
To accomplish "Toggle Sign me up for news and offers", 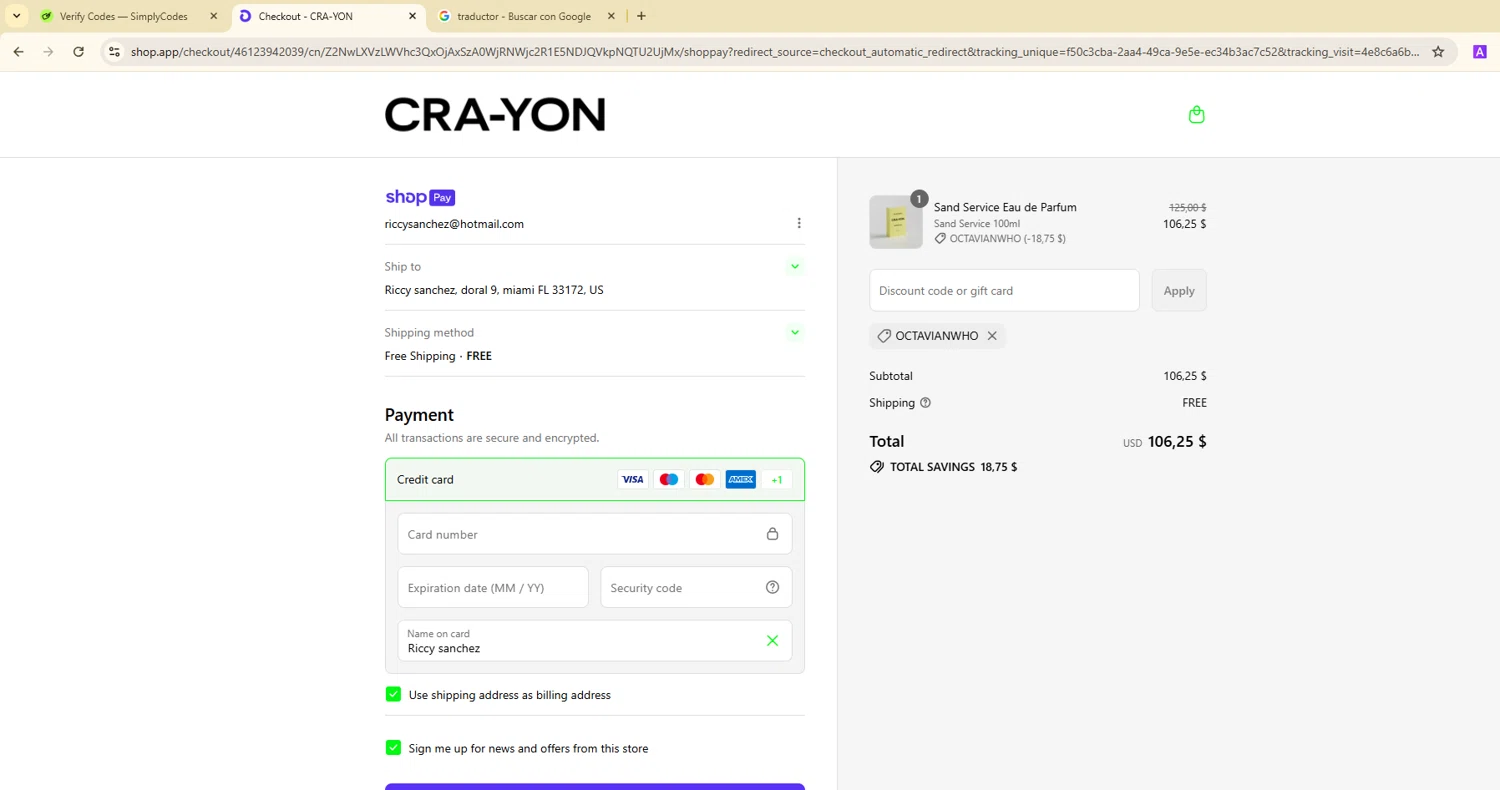I will (x=393, y=748).
